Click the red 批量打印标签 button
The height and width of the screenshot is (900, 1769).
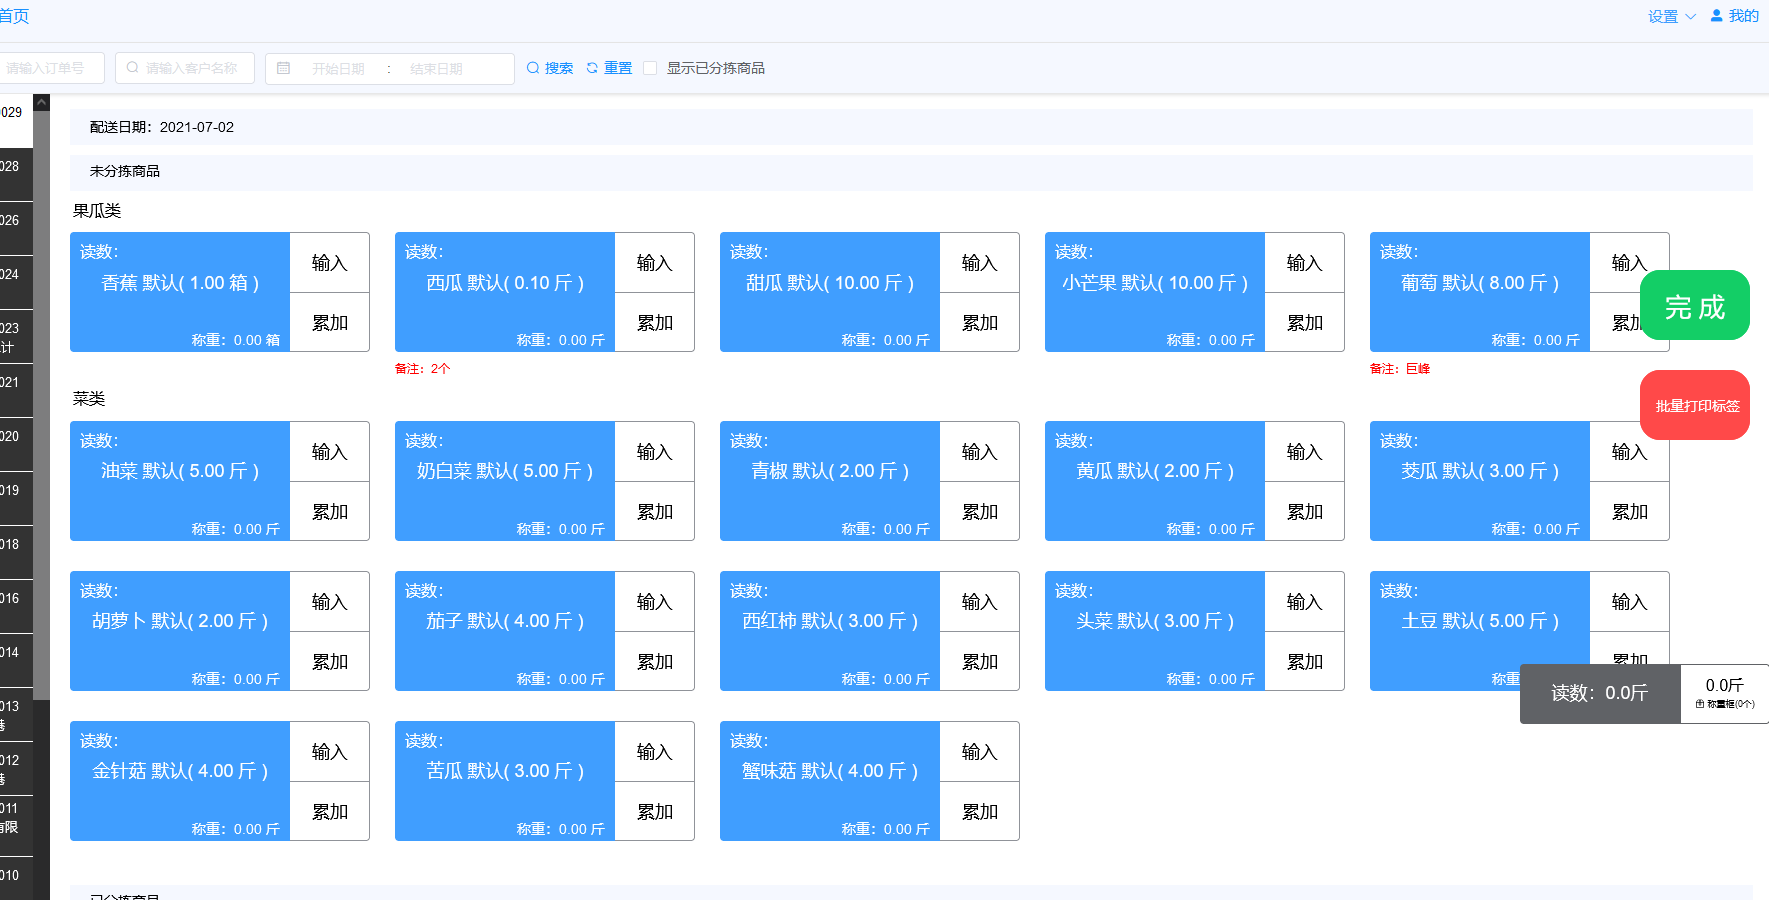click(1694, 405)
